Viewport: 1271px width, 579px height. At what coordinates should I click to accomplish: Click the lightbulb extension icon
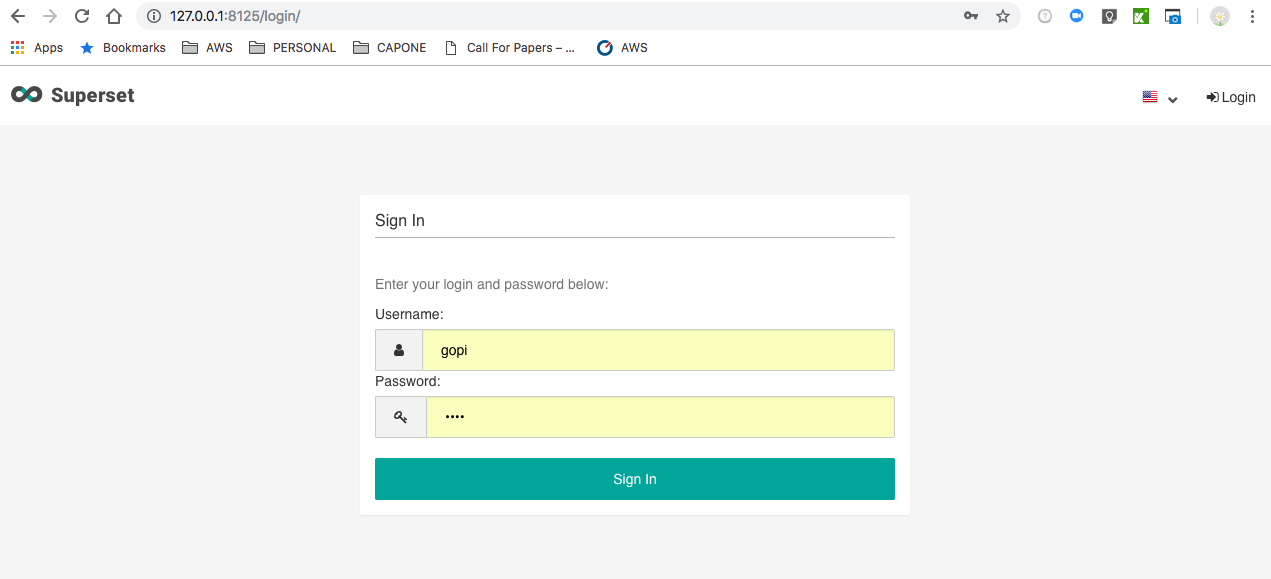(x=1109, y=16)
